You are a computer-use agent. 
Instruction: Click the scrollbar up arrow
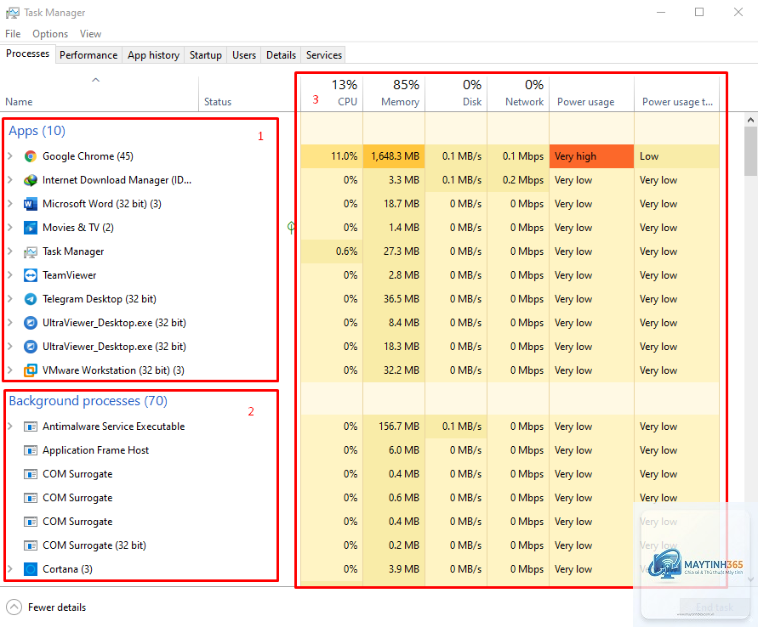tap(750, 119)
